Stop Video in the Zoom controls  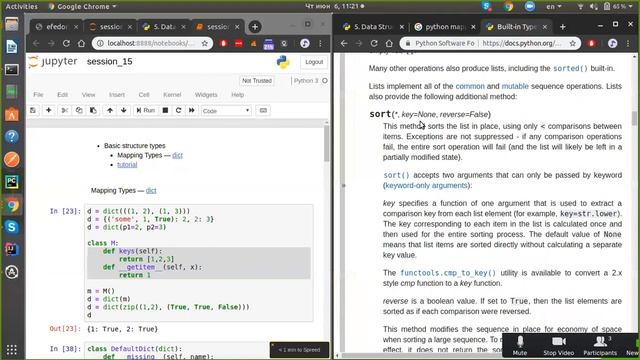click(x=558, y=346)
